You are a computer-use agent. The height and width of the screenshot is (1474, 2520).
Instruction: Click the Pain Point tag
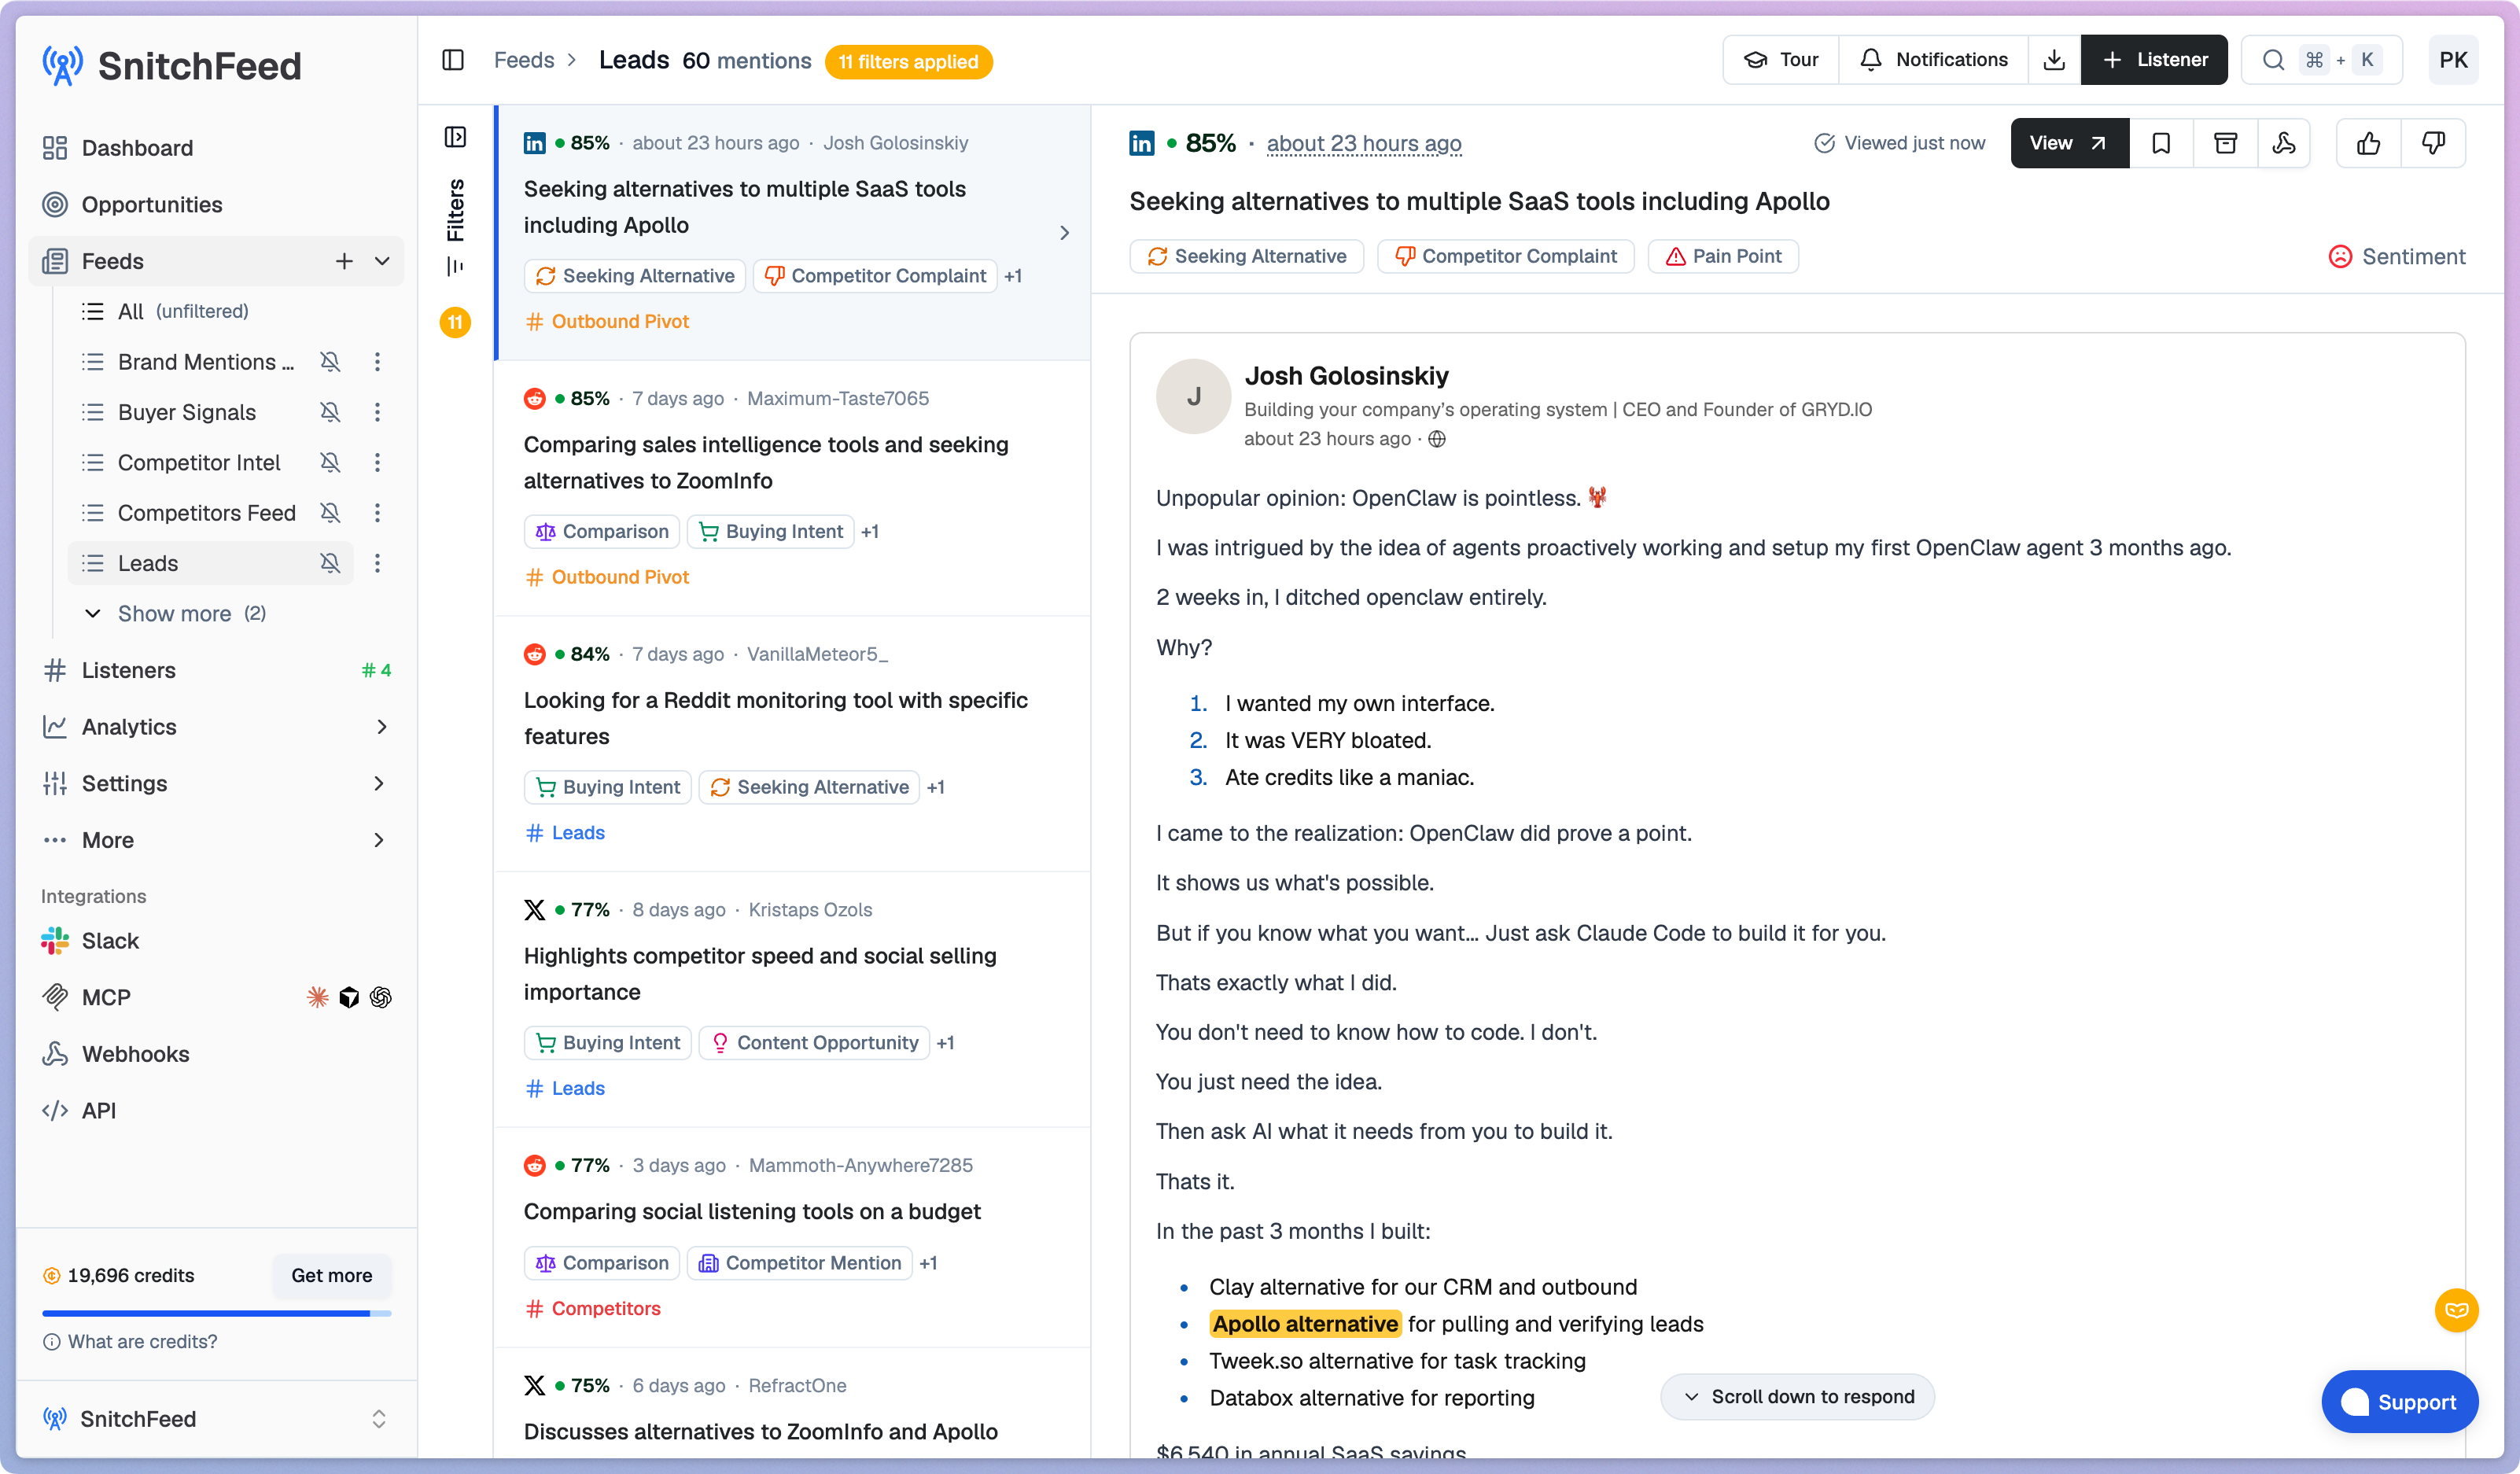1723,257
